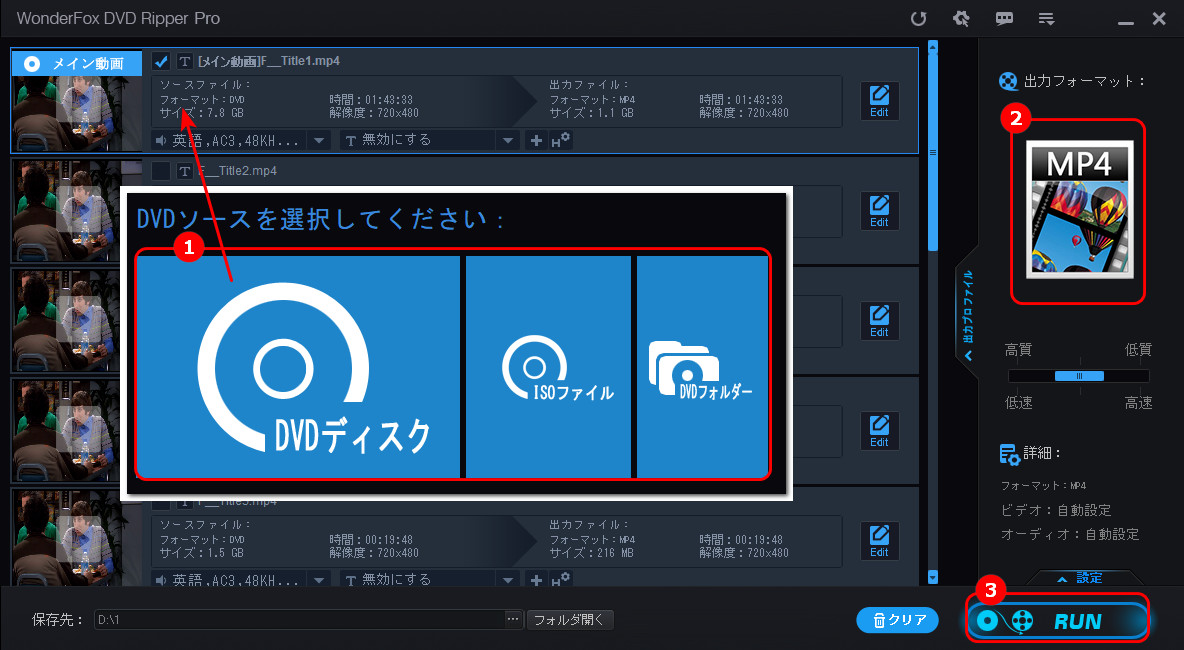This screenshot has height=650, width=1184.
Task: Load a DVD Disc source
Action: [298, 367]
